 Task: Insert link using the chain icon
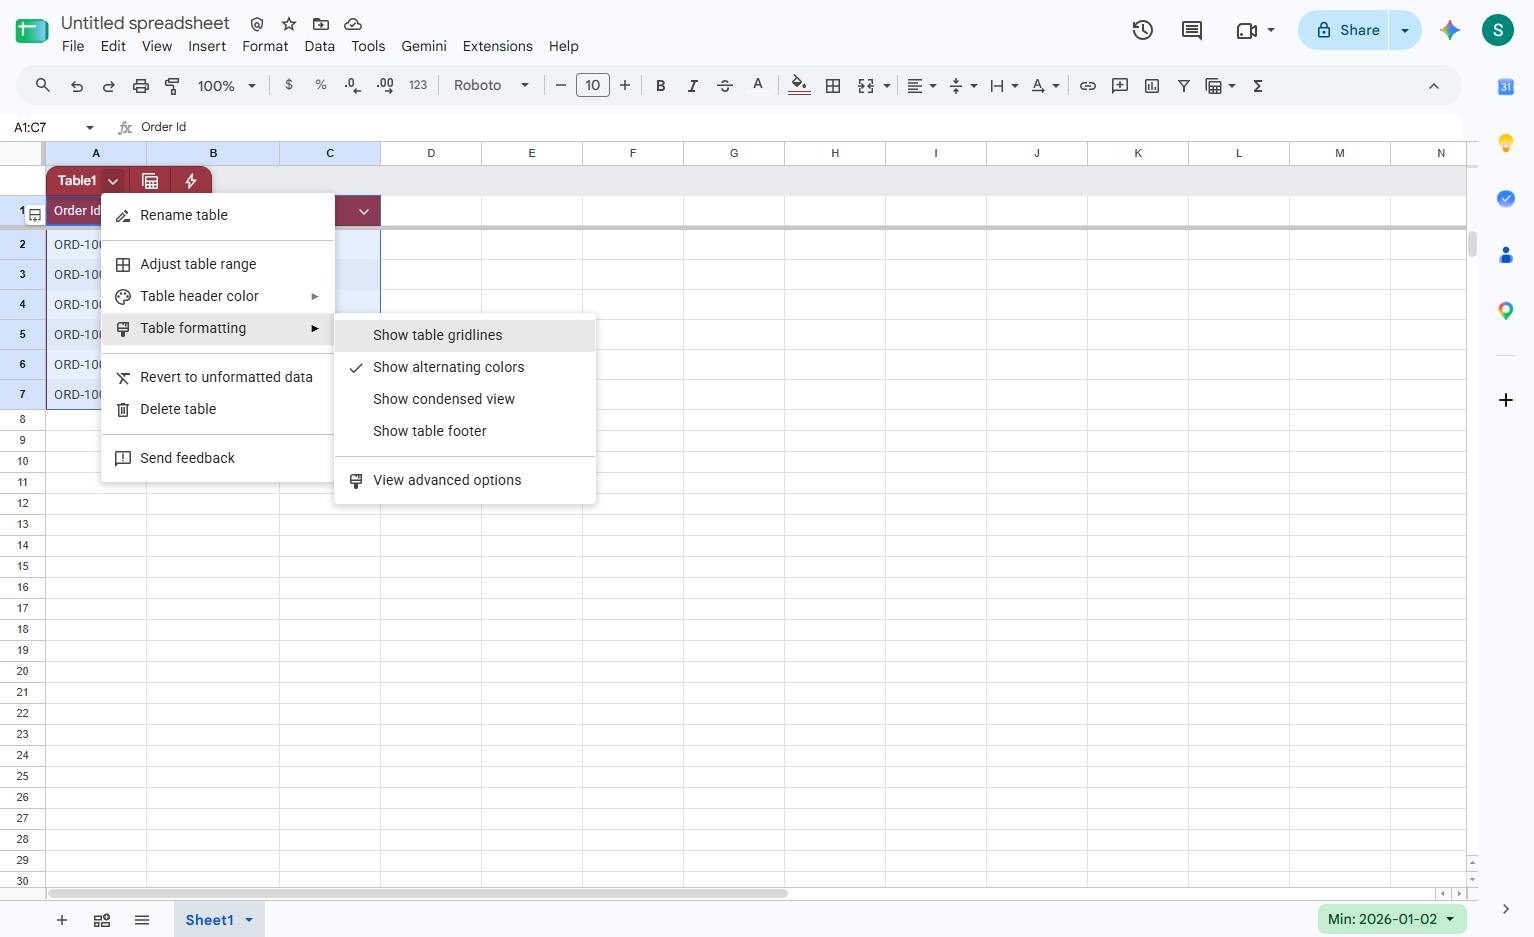[x=1088, y=86]
